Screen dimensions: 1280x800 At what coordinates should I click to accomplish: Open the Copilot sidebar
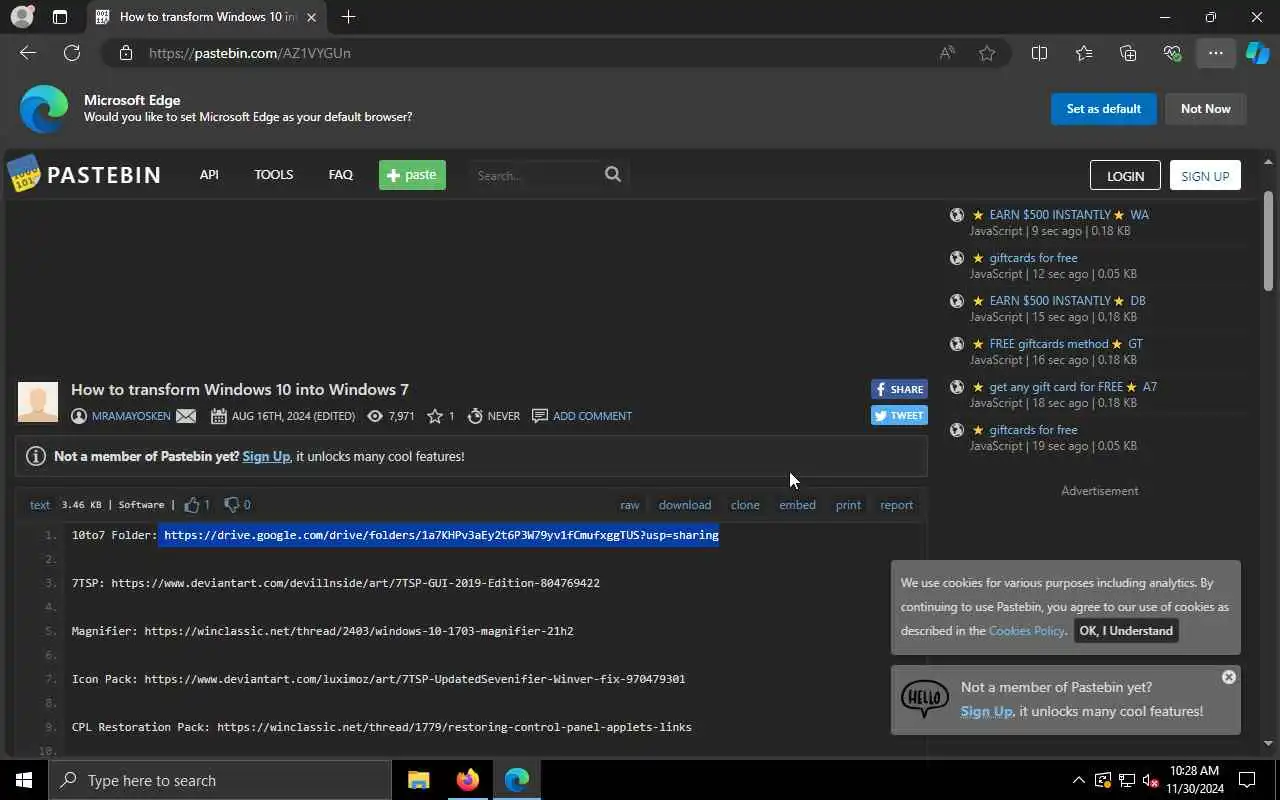coord(1257,53)
